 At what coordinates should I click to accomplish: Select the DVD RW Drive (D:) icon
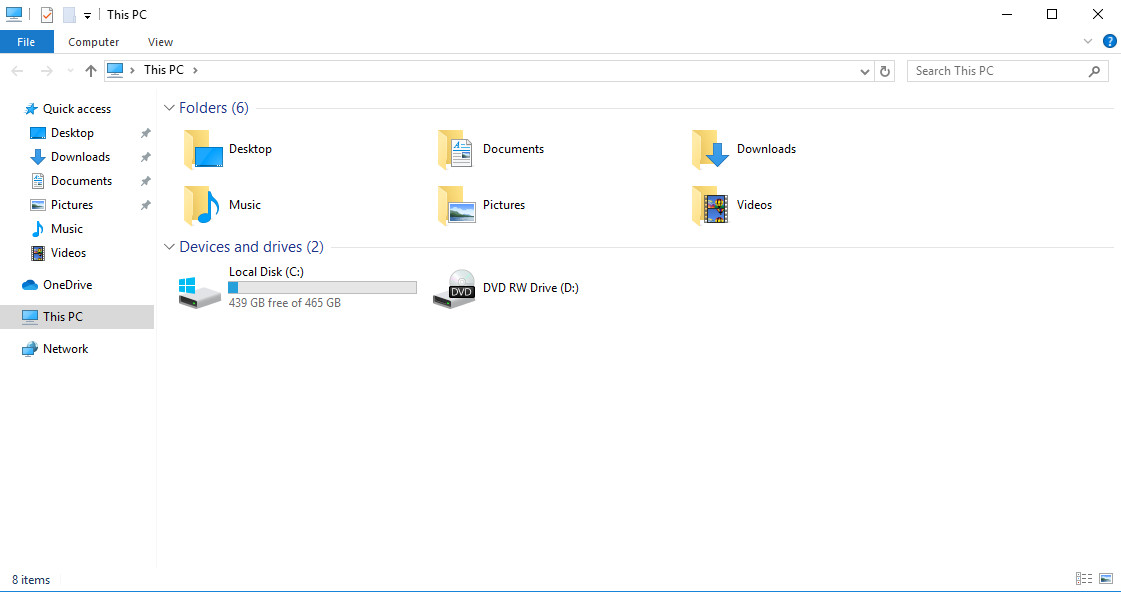tap(454, 289)
